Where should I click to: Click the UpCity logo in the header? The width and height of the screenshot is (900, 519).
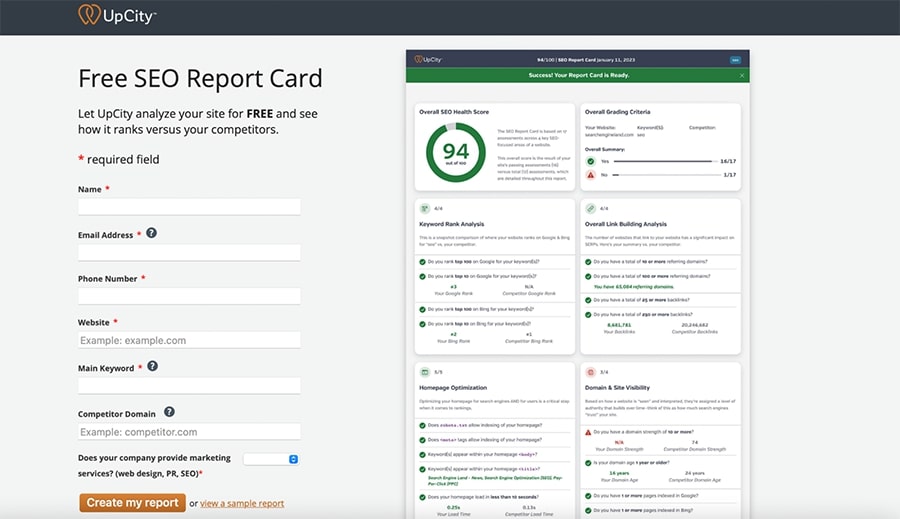click(x=117, y=15)
